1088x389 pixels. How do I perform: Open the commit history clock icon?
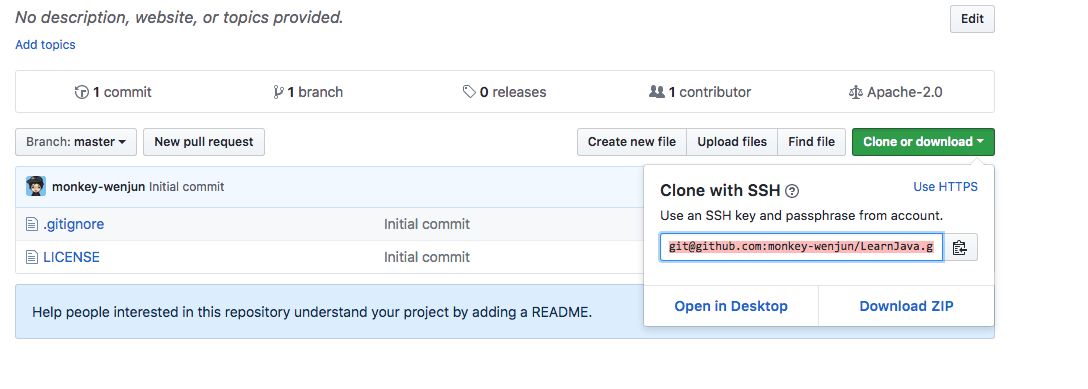(x=82, y=92)
